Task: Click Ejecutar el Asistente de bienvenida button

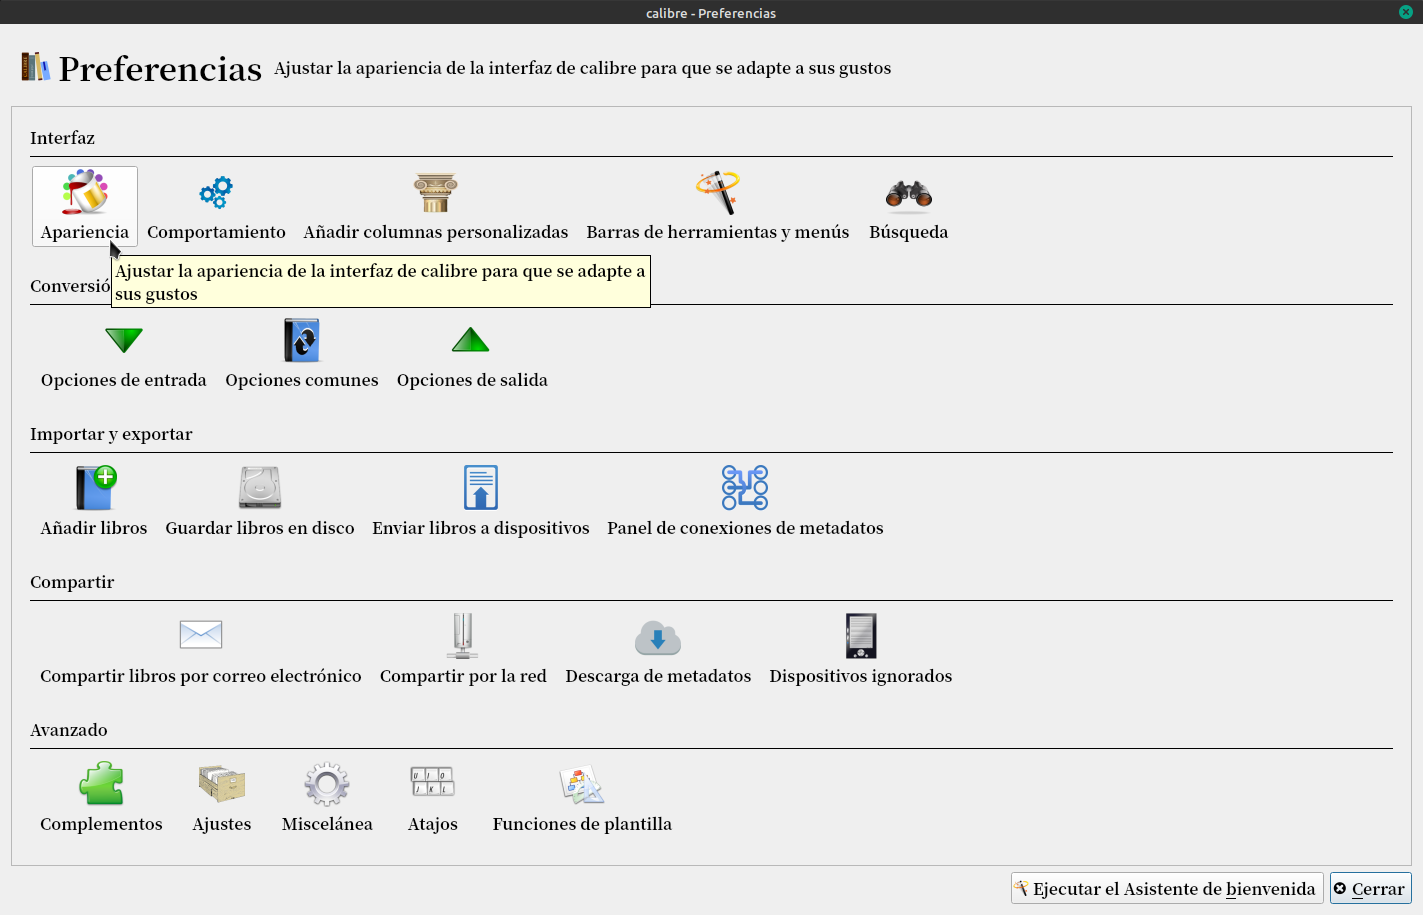Action: pyautogui.click(x=1167, y=888)
